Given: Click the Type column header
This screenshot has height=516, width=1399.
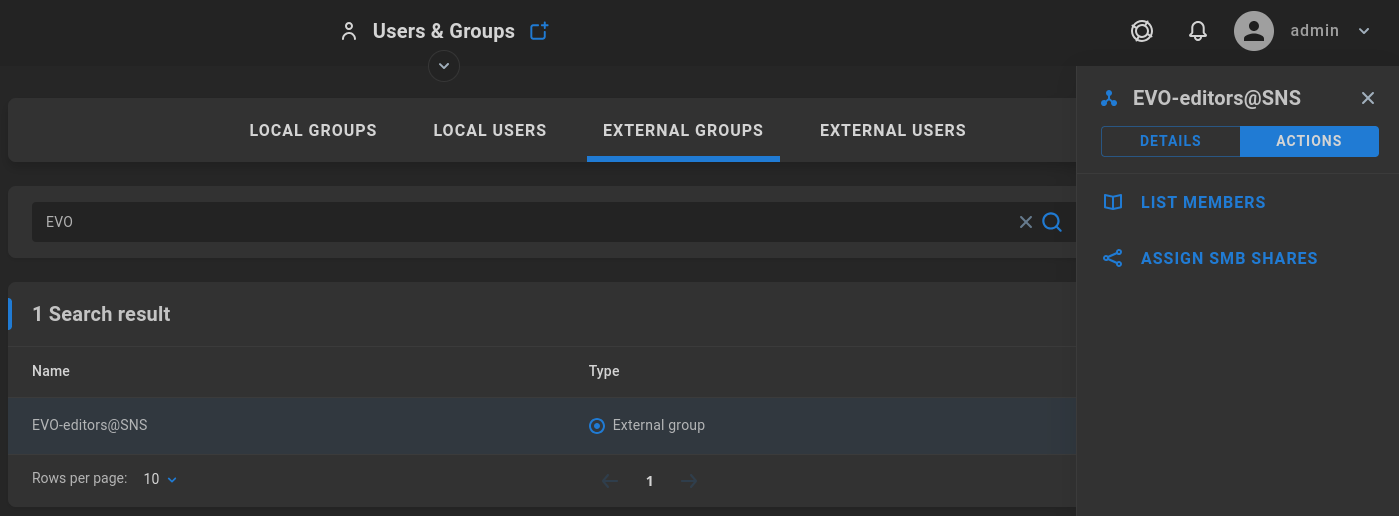Looking at the screenshot, I should pos(604,371).
